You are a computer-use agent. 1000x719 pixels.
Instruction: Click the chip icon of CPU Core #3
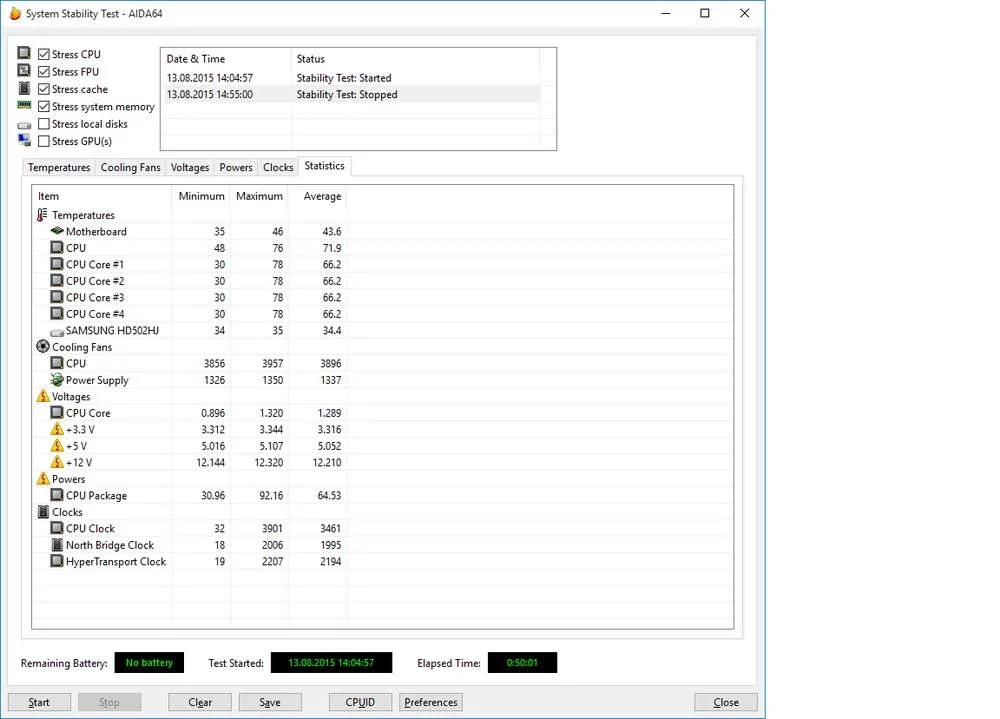pyautogui.click(x=57, y=297)
